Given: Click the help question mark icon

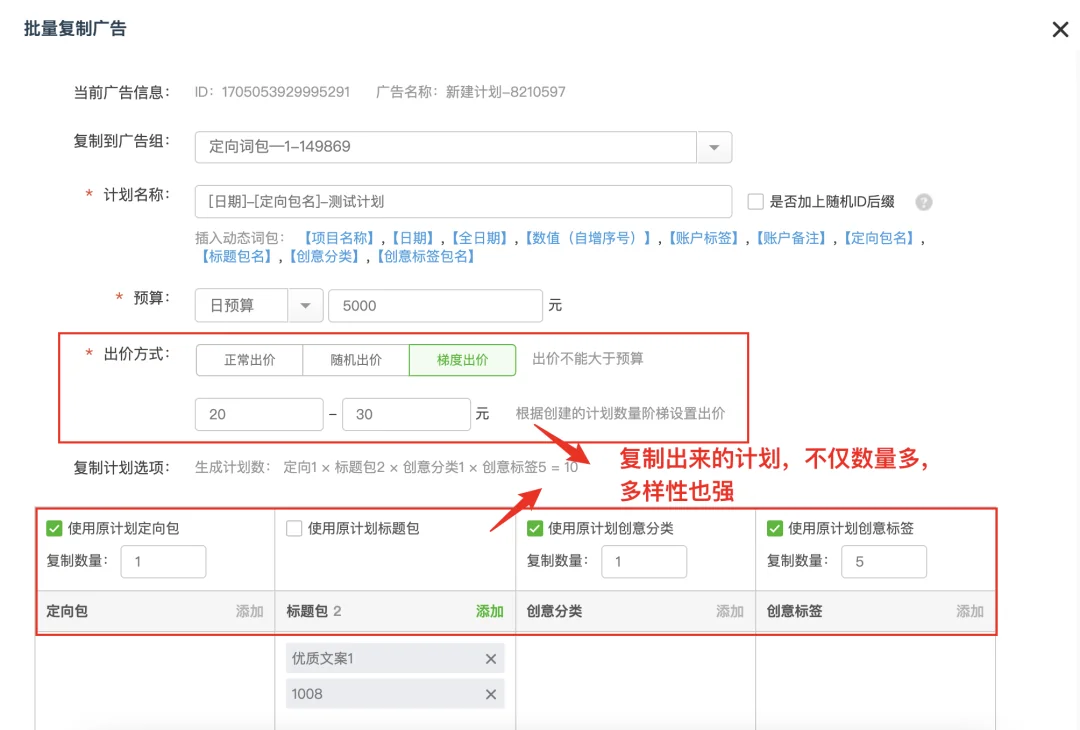Looking at the screenshot, I should [924, 202].
